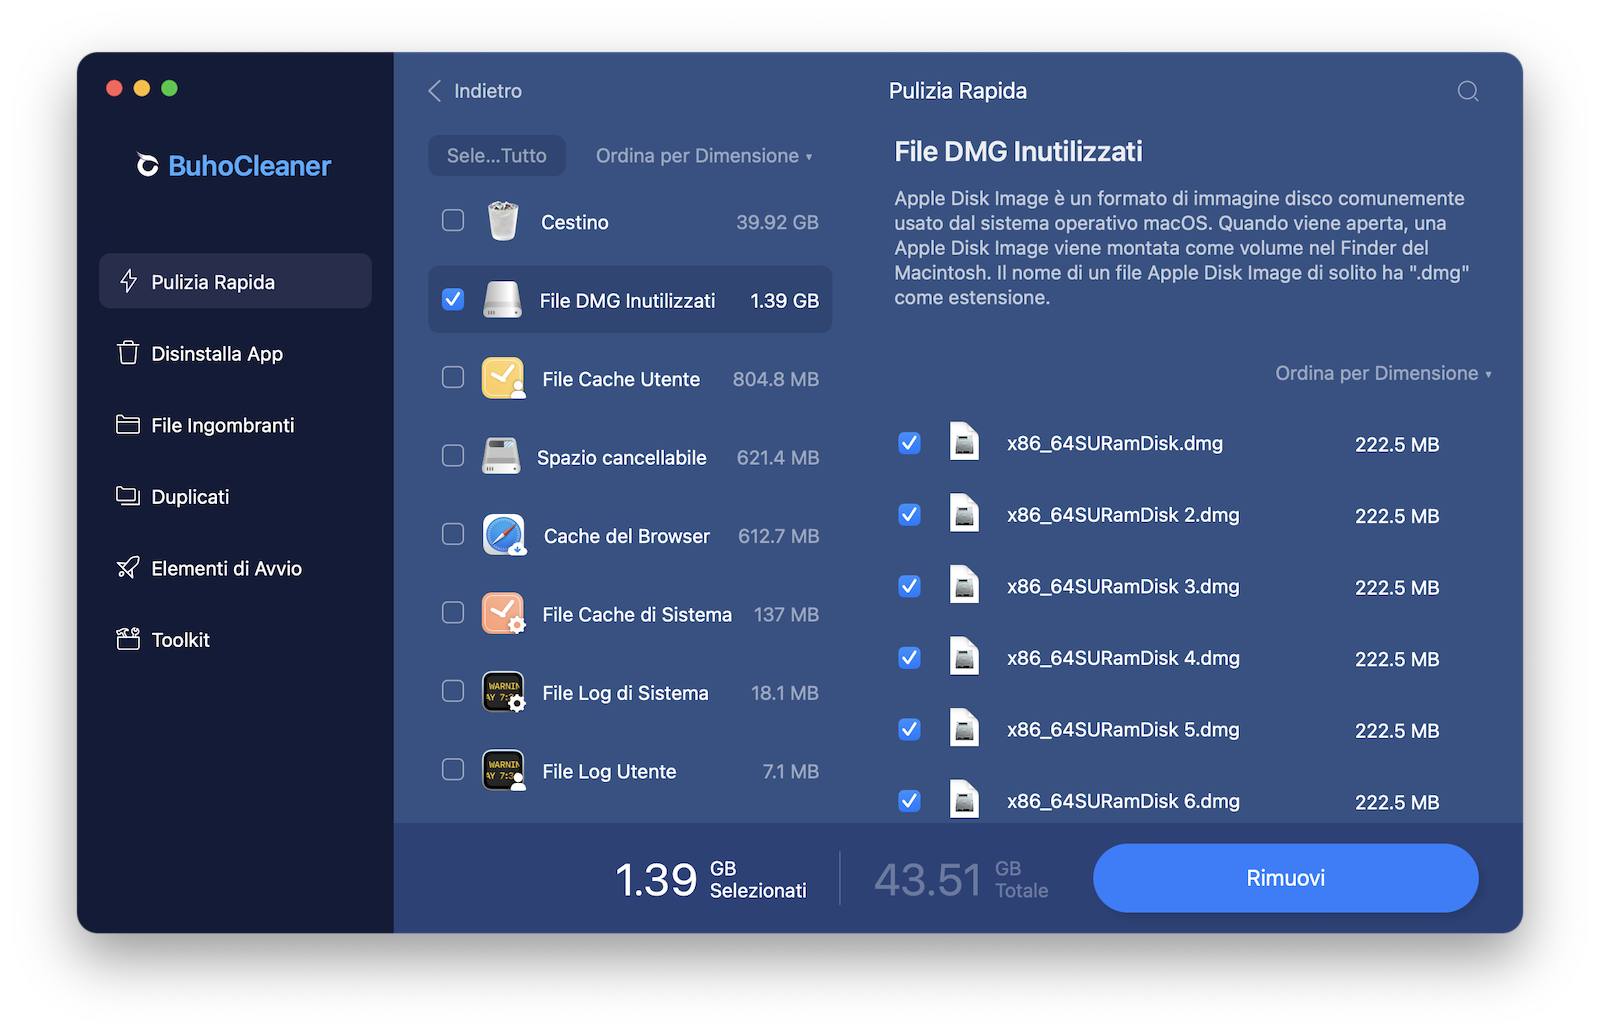The height and width of the screenshot is (1035, 1600).
Task: Click the File Cache Utente yellow icon
Action: pos(503,378)
